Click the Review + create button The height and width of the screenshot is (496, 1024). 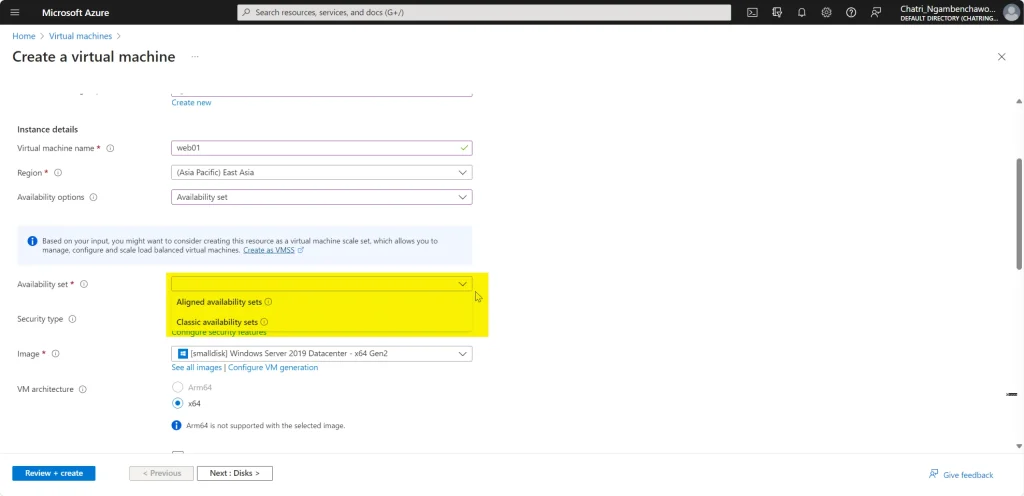pos(54,473)
